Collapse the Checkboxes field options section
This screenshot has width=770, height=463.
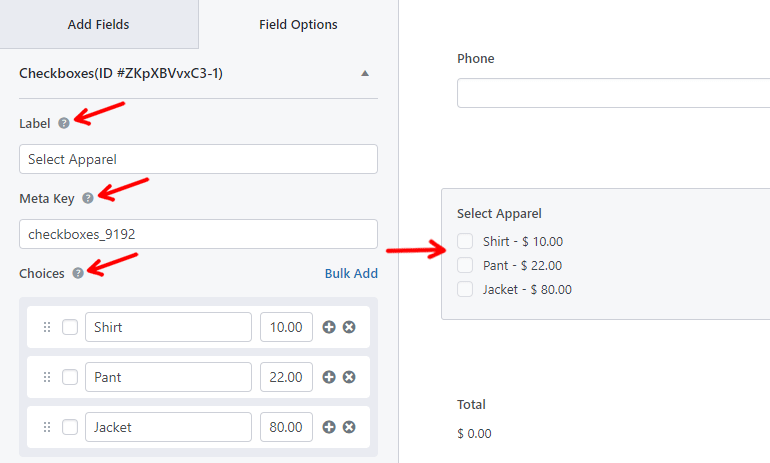[365, 74]
